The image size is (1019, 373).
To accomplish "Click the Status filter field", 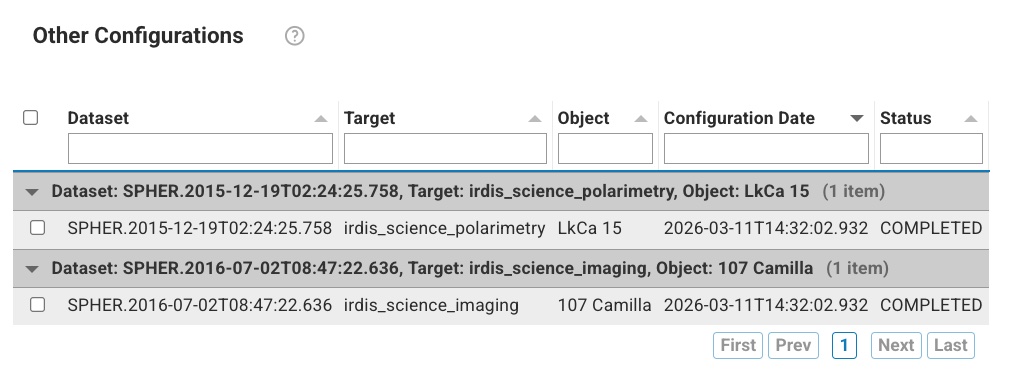I will click(x=931, y=148).
